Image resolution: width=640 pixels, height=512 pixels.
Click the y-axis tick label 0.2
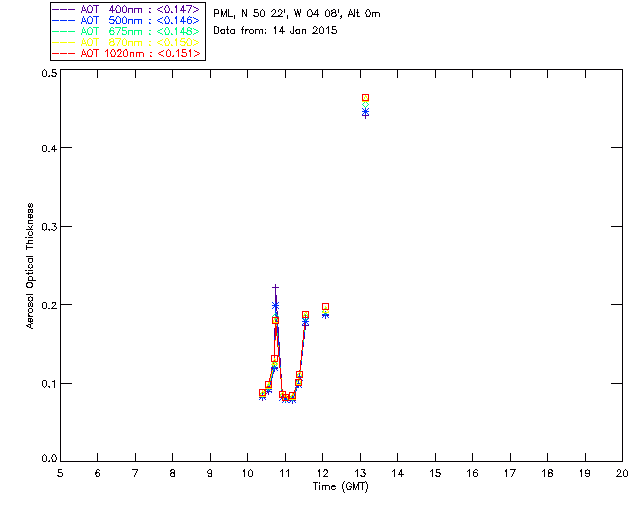(x=49, y=305)
